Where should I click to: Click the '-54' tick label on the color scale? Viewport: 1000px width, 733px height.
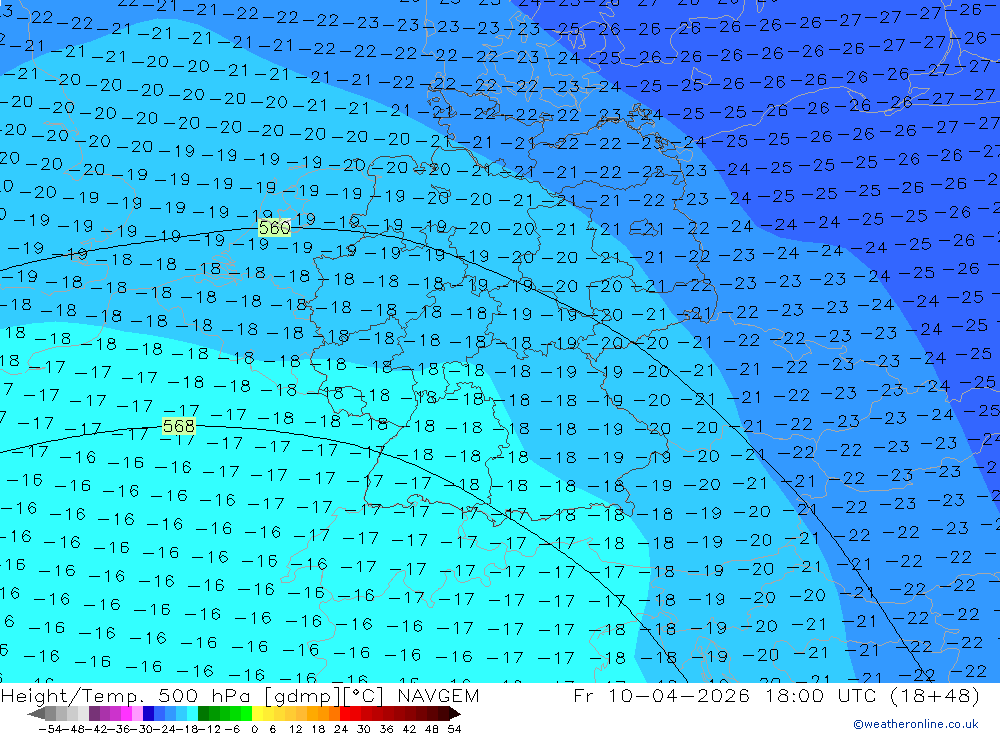(x=50, y=729)
